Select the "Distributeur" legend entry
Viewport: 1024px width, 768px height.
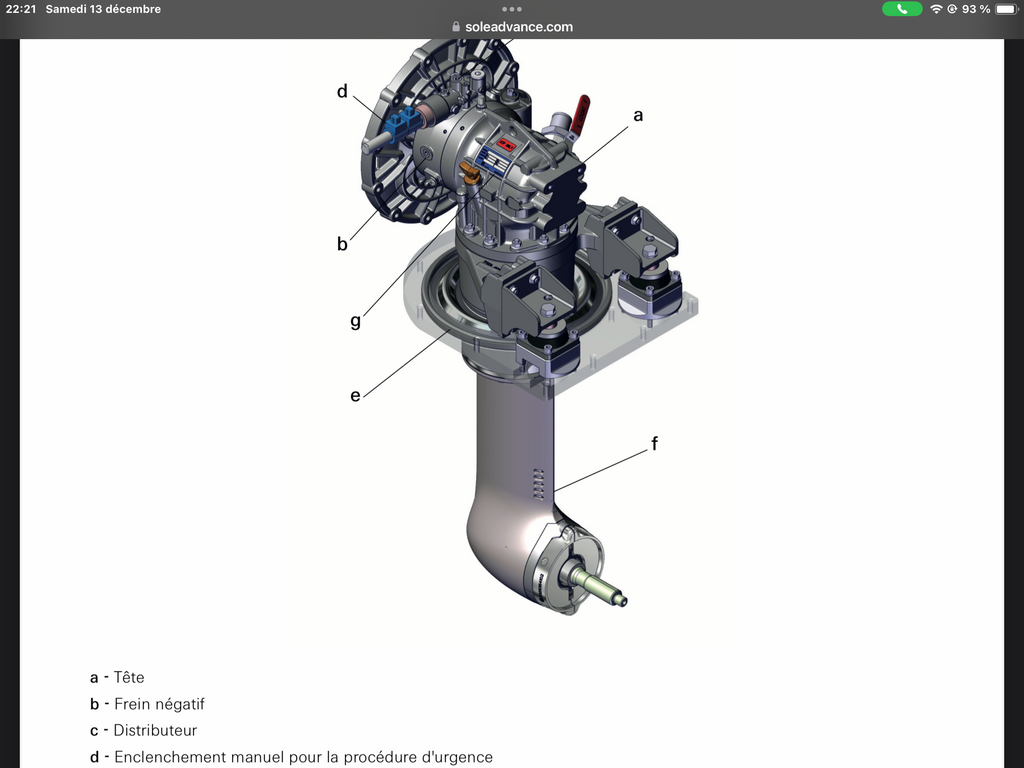155,731
